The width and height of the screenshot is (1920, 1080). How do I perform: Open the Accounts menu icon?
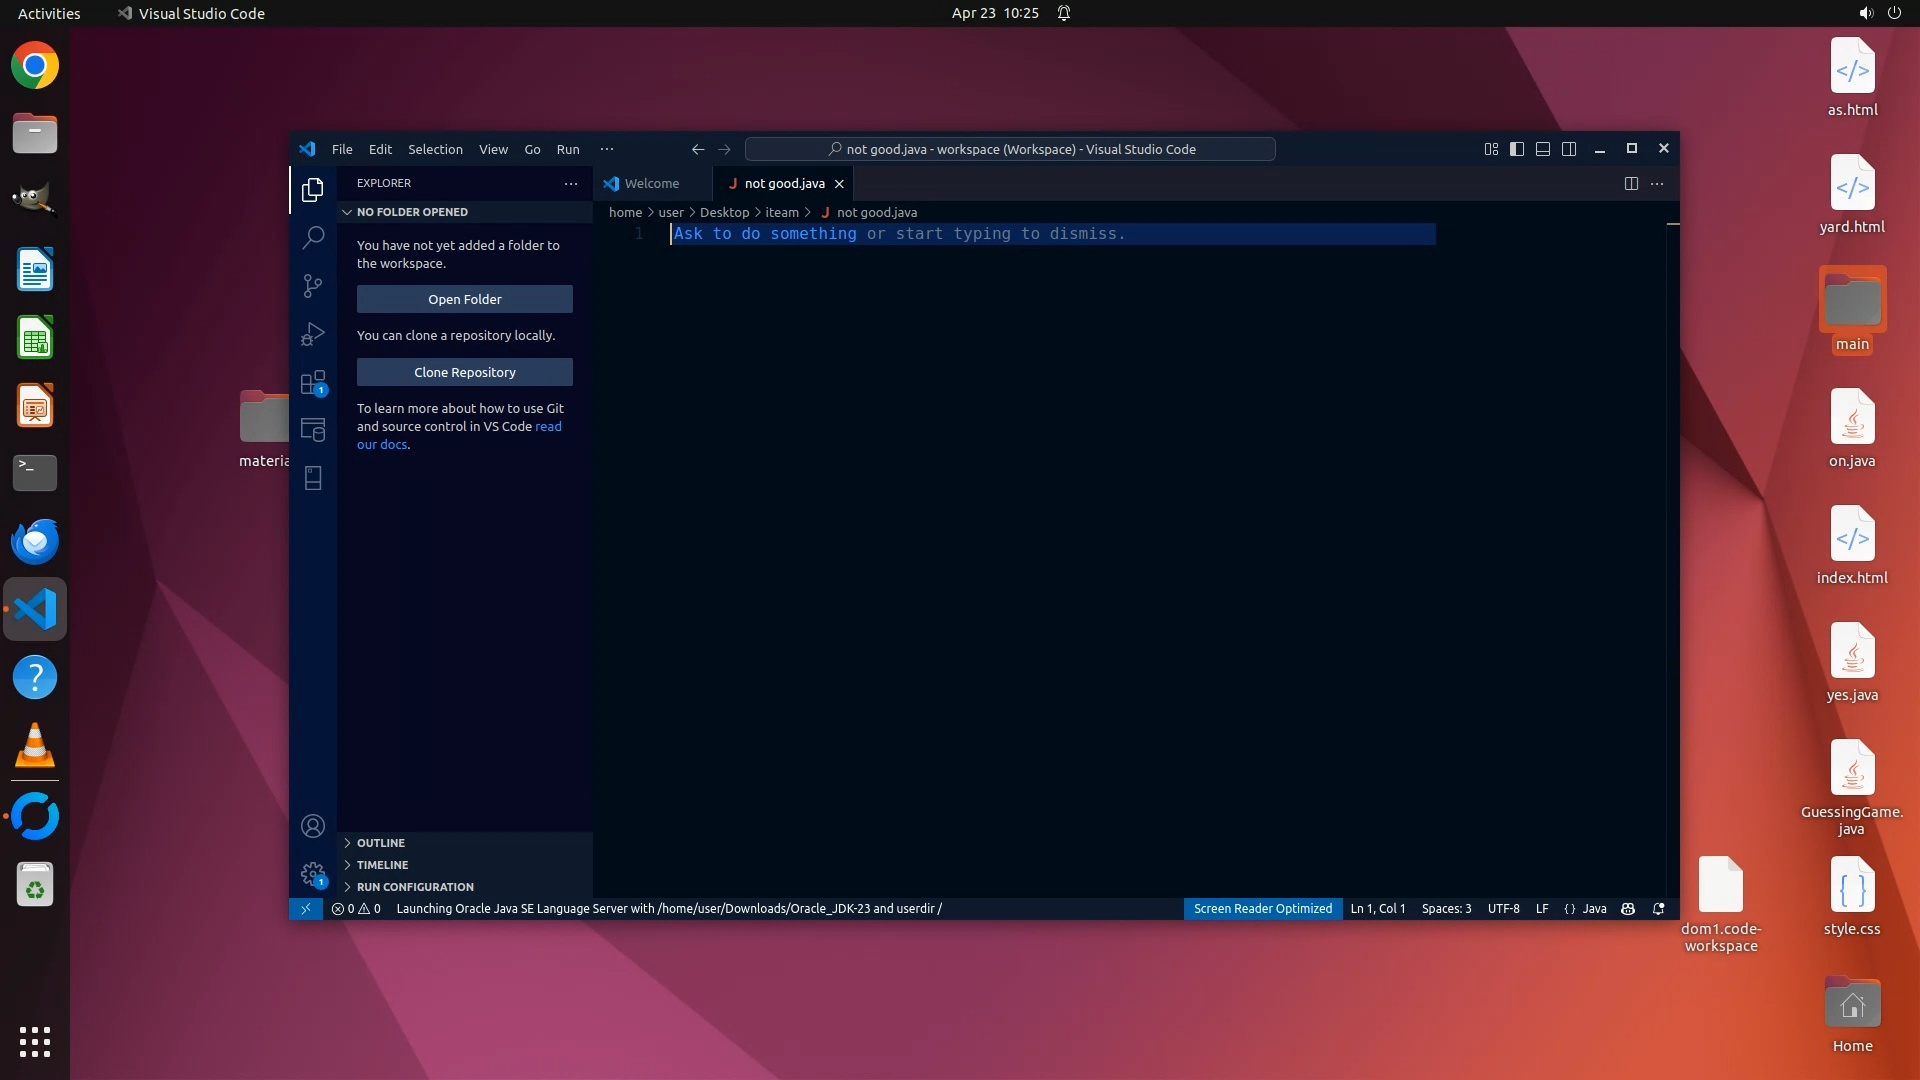tap(313, 826)
